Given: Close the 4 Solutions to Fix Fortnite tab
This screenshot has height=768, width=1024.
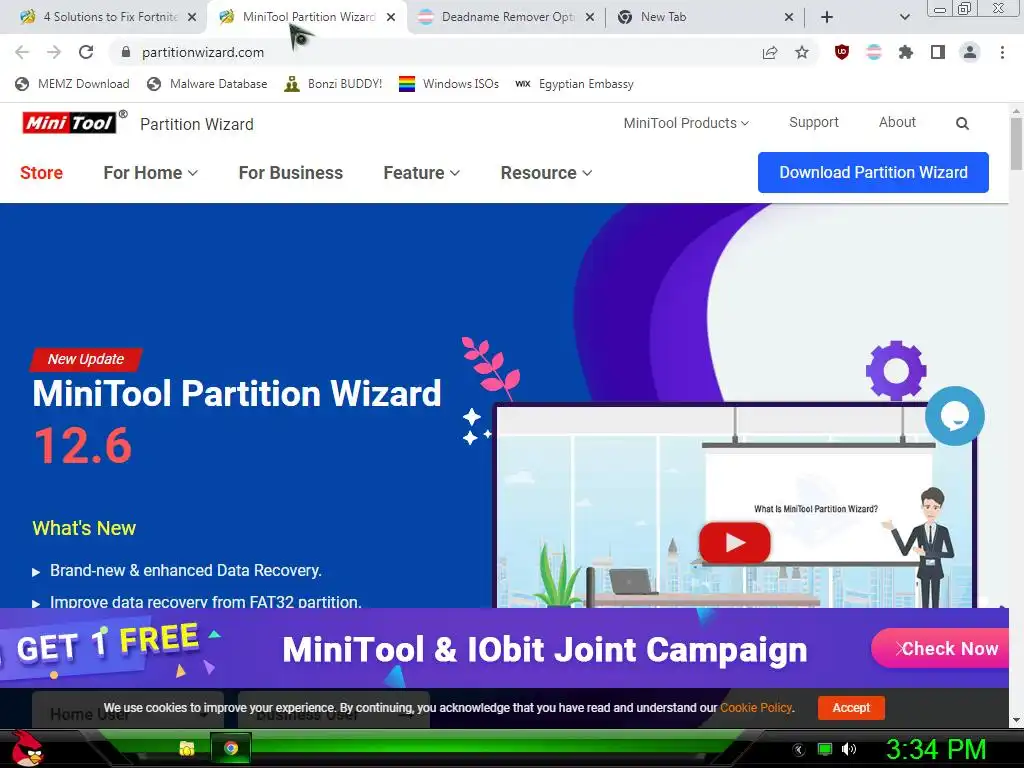Looking at the screenshot, I should point(192,17).
